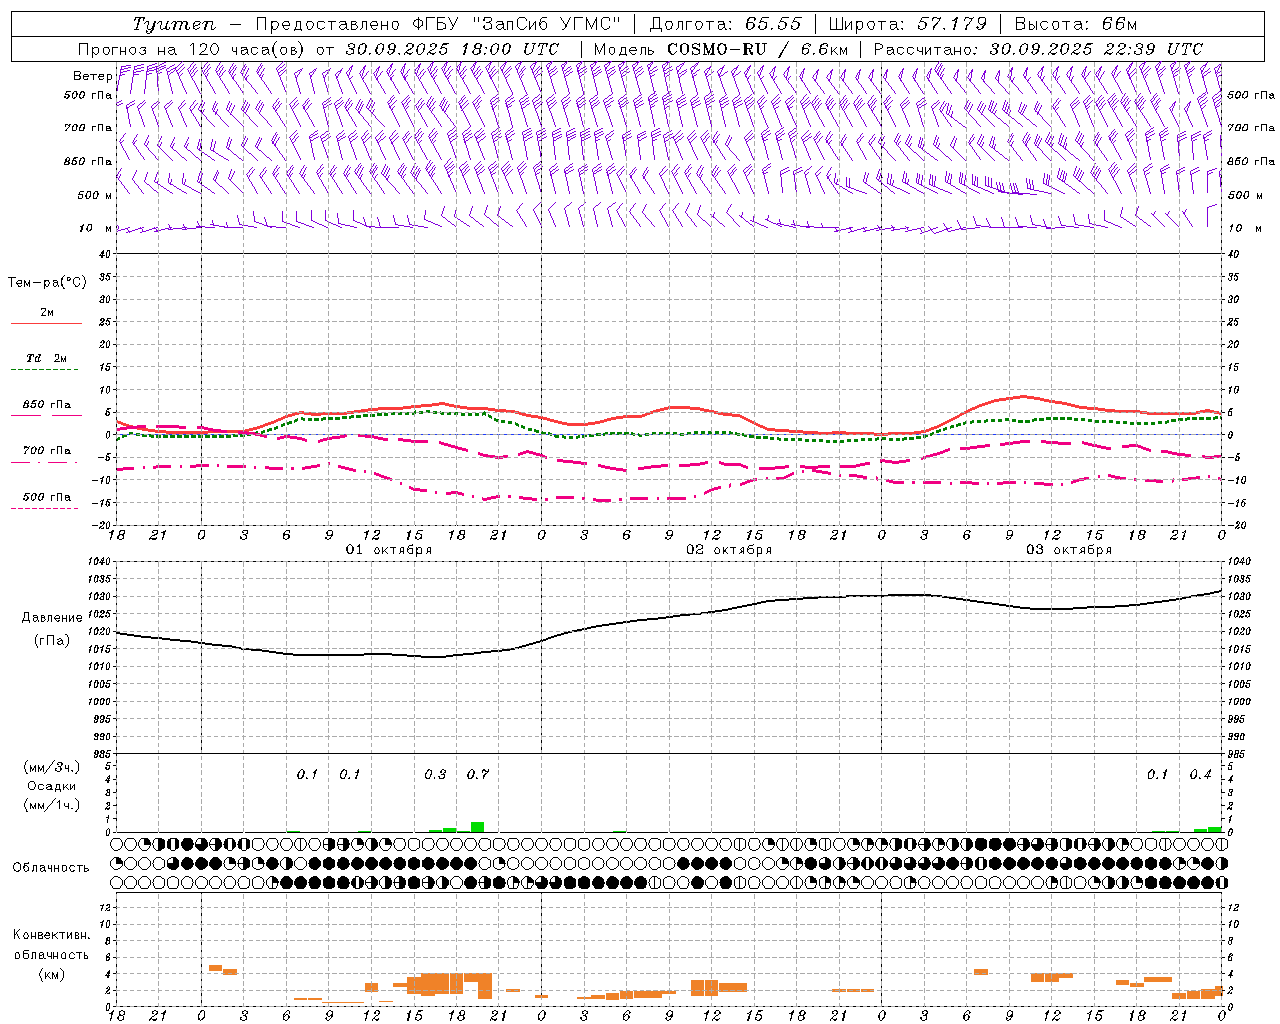Click the "03 октября" date label
This screenshot has width=1280, height=1024.
click(1069, 550)
